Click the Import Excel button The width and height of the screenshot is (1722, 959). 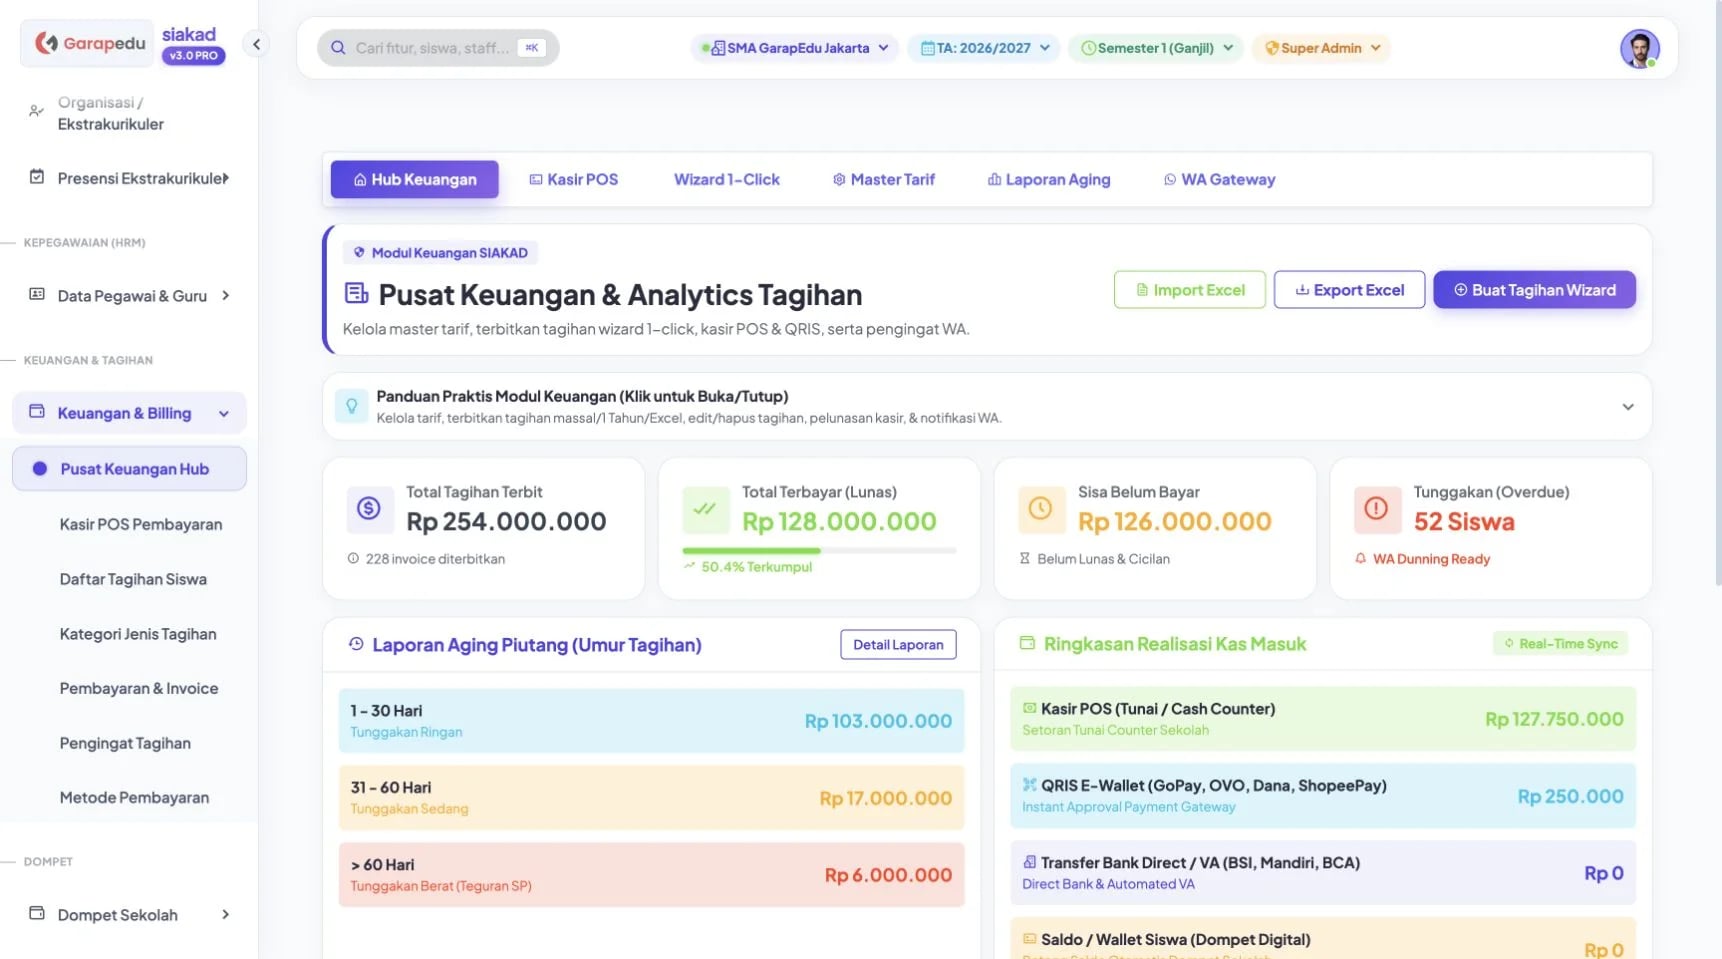[x=1190, y=290]
